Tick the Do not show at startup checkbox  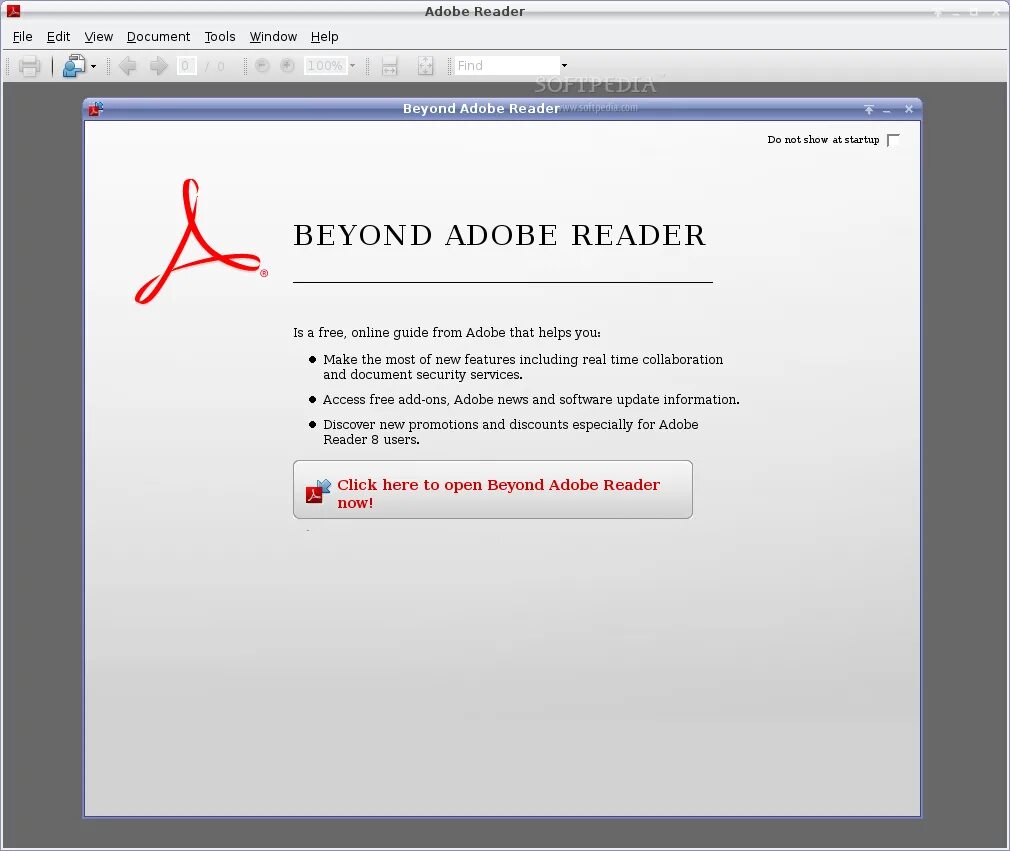coord(893,140)
